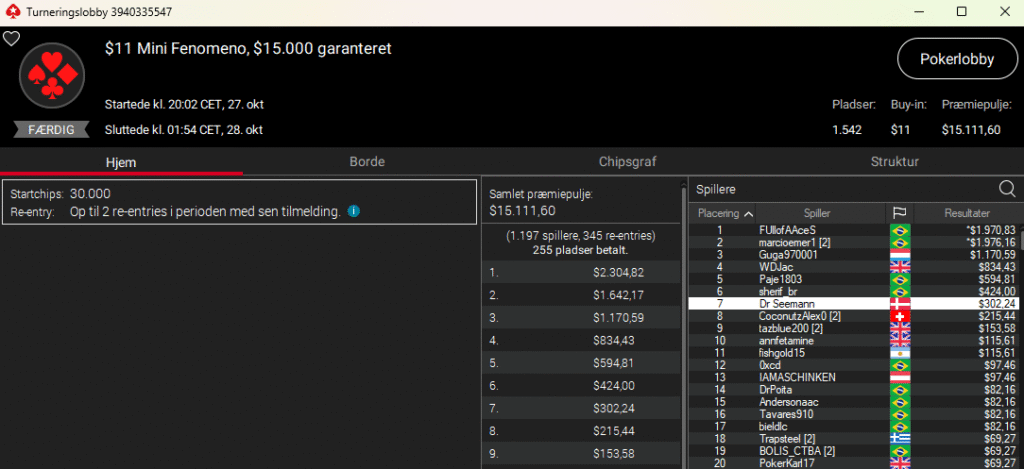The width and height of the screenshot is (1024, 469).
Task: Open the Pokerlobby button
Action: tap(956, 59)
